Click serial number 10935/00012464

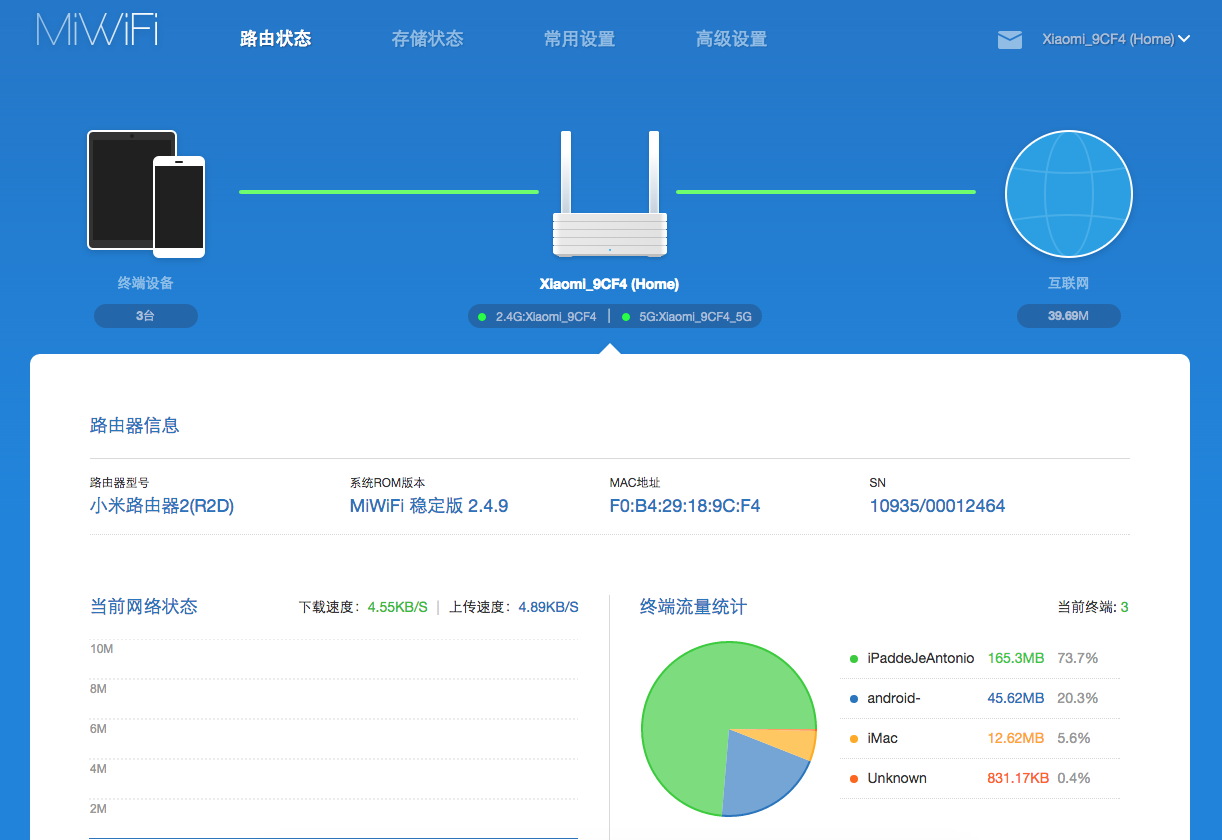(938, 506)
